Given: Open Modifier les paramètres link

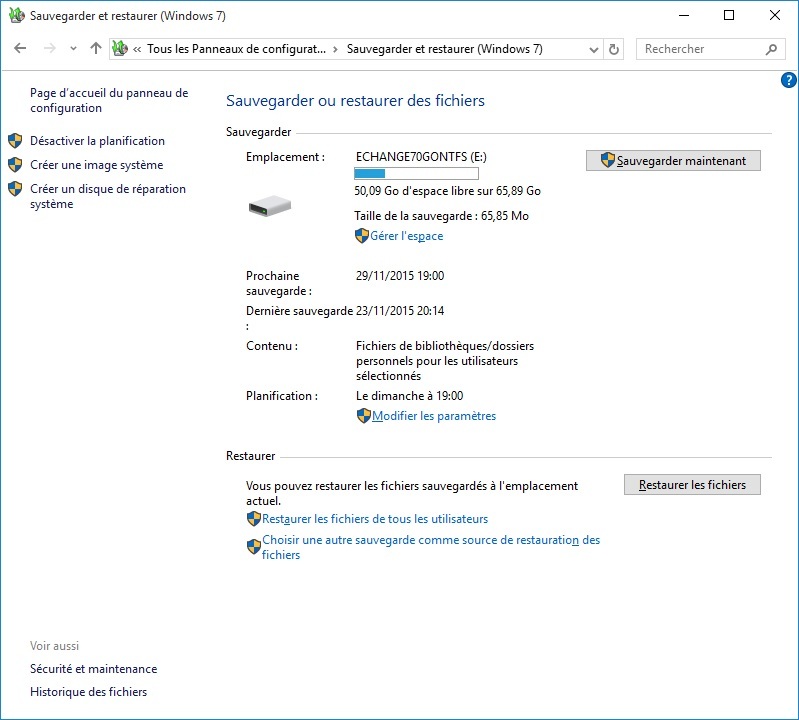Looking at the screenshot, I should coord(434,416).
